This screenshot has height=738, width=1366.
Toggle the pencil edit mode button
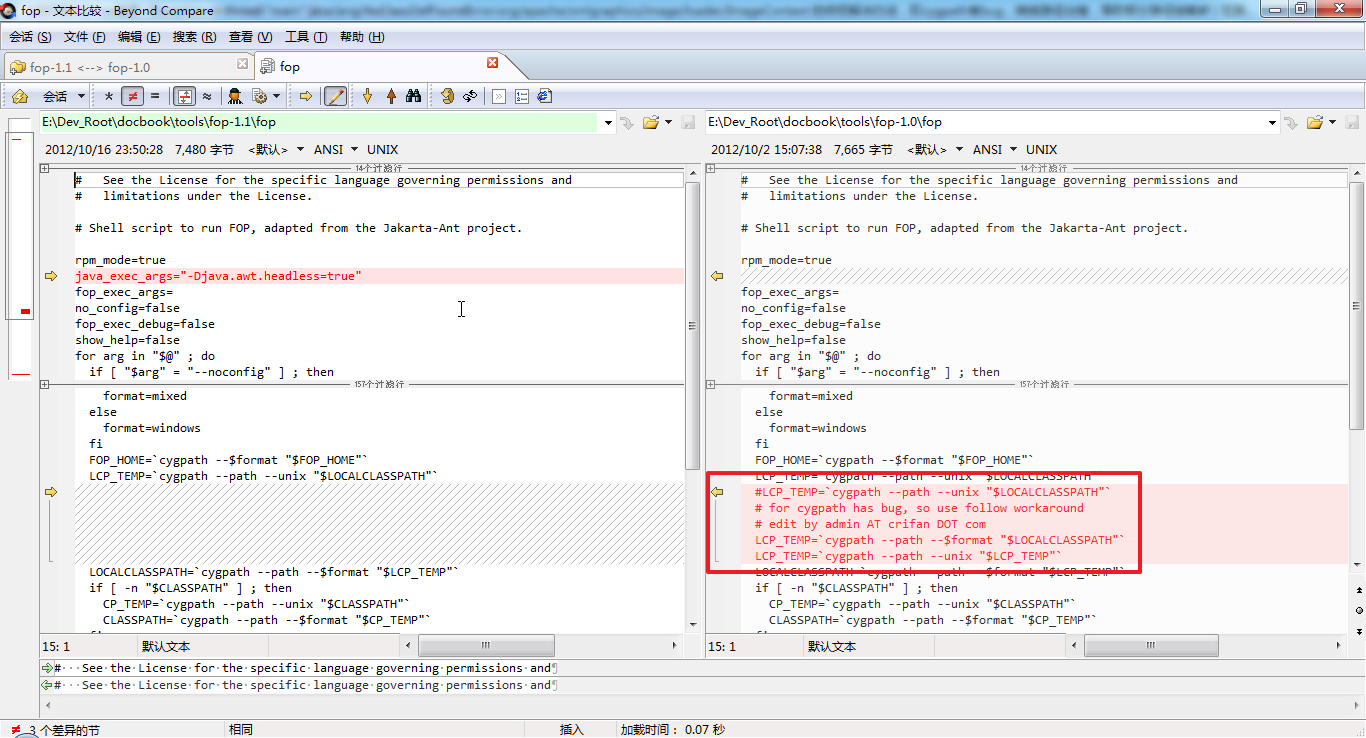[x=336, y=97]
